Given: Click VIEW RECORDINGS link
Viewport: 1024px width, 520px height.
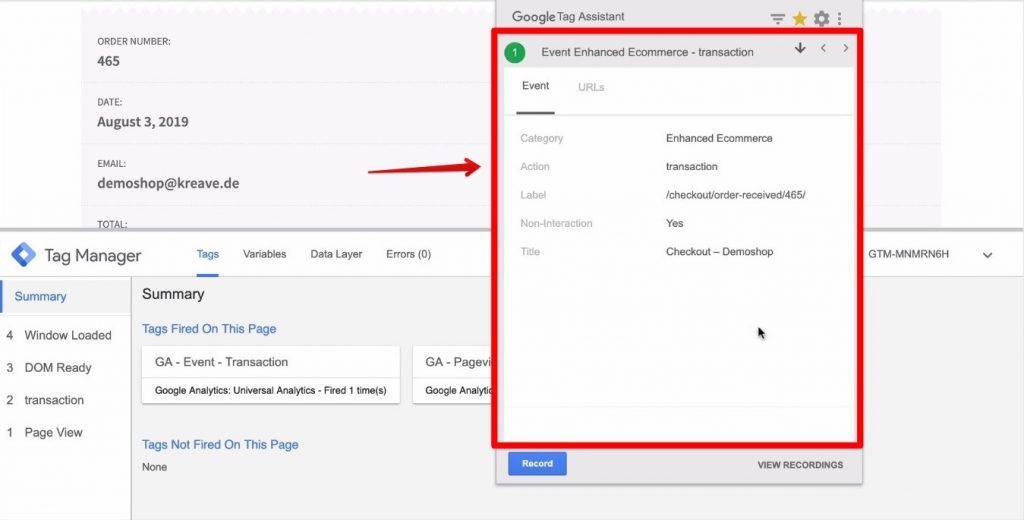Looking at the screenshot, I should point(800,465).
